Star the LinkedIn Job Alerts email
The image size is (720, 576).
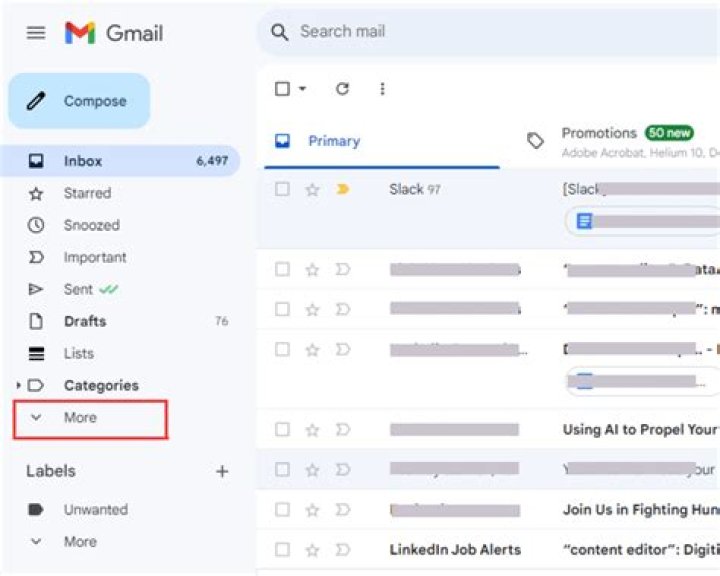312,549
